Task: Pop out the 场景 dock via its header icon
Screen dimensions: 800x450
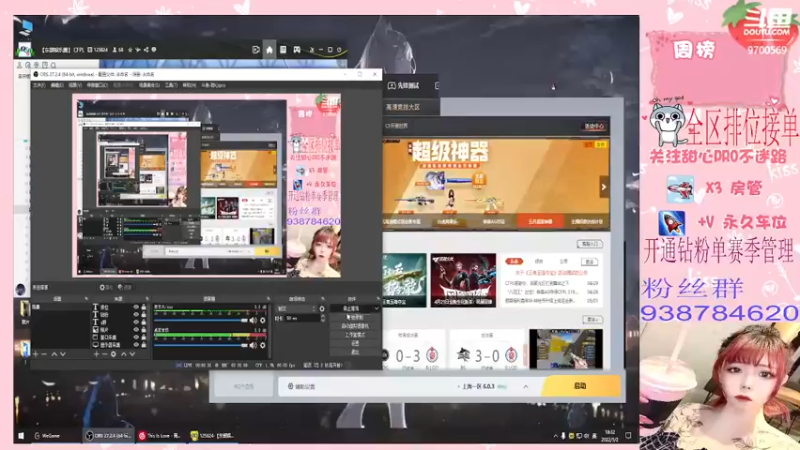Action: [x=86, y=298]
